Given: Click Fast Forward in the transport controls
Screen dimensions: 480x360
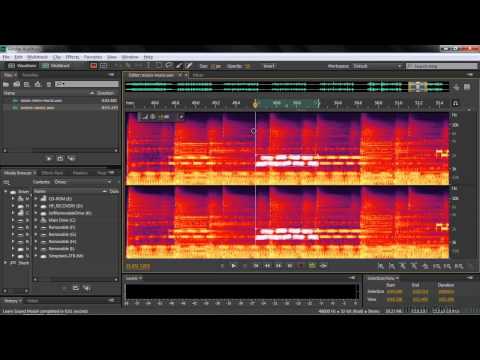Looking at the screenshot, I should tap(279, 266).
